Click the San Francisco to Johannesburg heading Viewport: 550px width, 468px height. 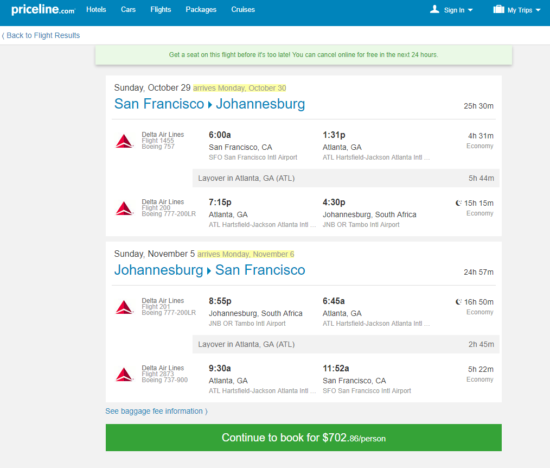[210, 104]
